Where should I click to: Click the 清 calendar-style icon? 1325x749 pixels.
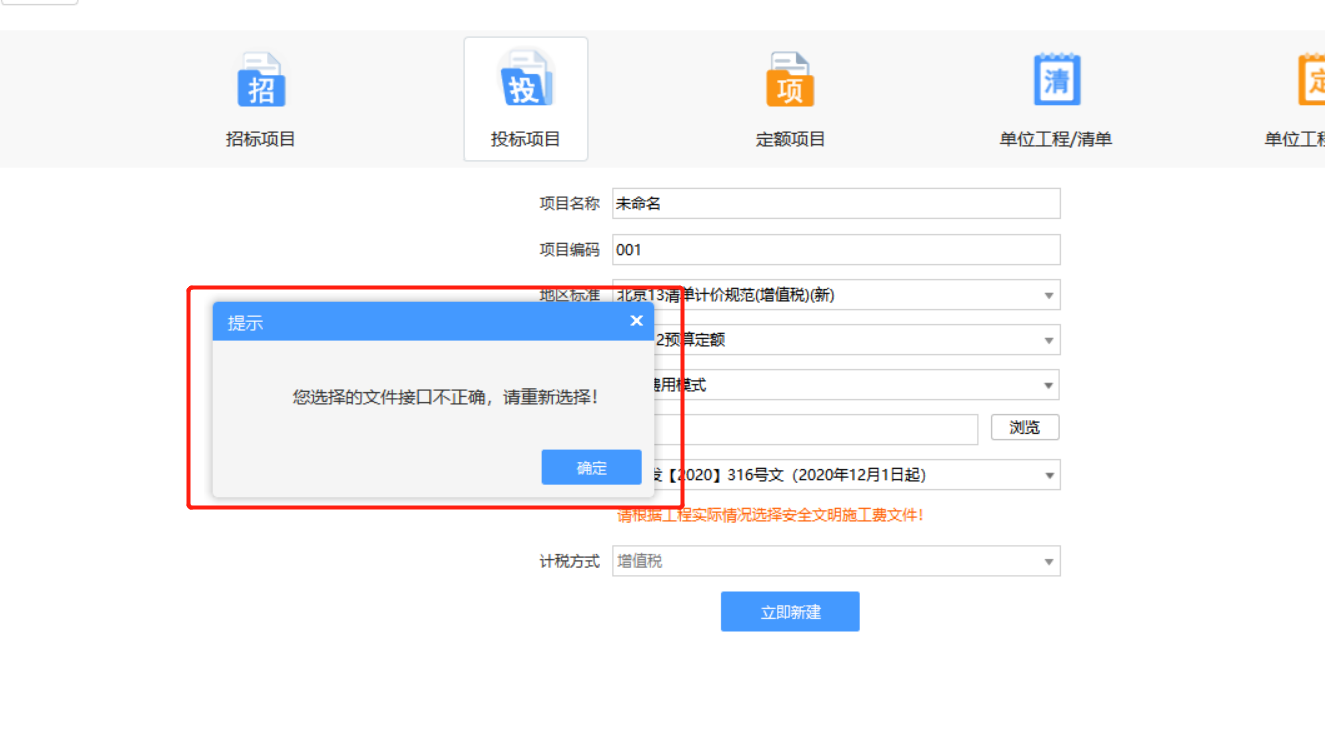pyautogui.click(x=1055, y=77)
